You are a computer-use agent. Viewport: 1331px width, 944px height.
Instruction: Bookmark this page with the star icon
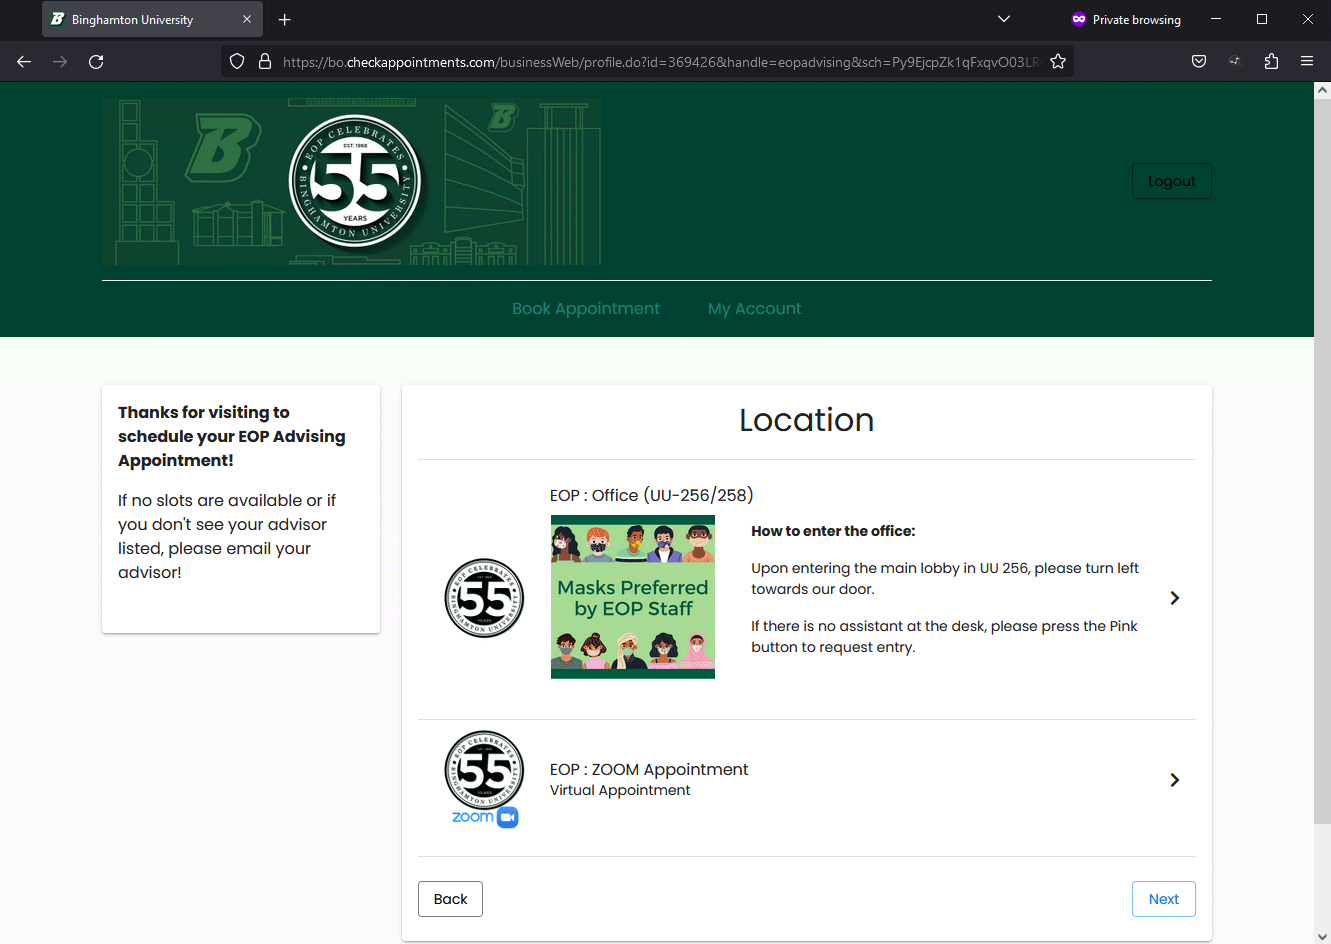point(1057,62)
